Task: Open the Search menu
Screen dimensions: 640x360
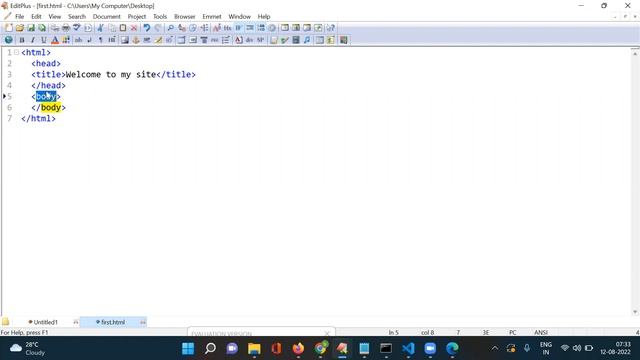Action: pos(77,17)
